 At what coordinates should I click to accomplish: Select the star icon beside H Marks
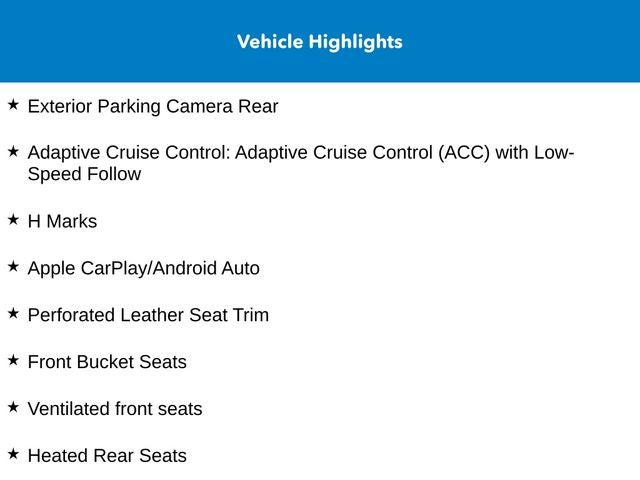click(x=13, y=219)
